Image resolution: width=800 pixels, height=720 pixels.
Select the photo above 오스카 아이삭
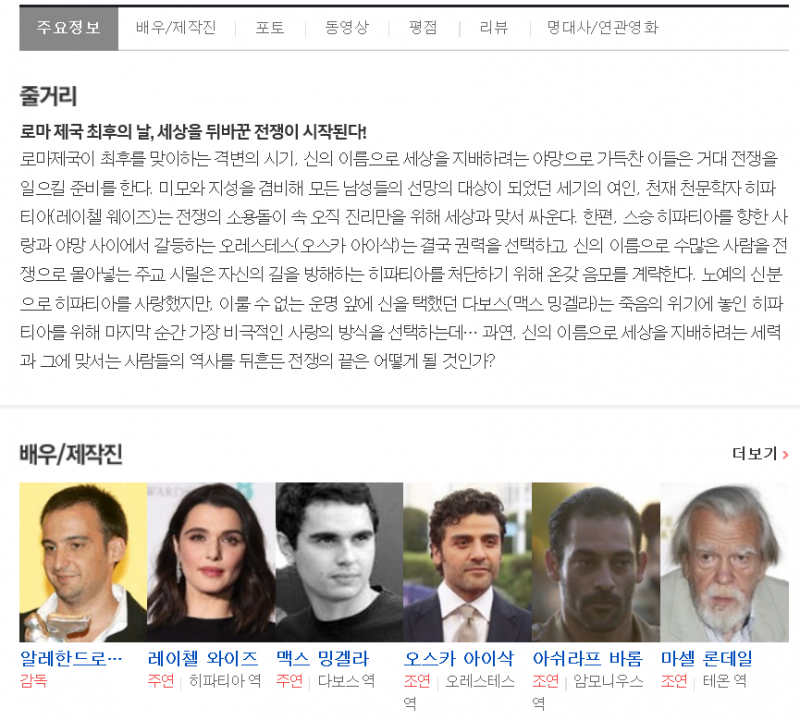(x=467, y=562)
